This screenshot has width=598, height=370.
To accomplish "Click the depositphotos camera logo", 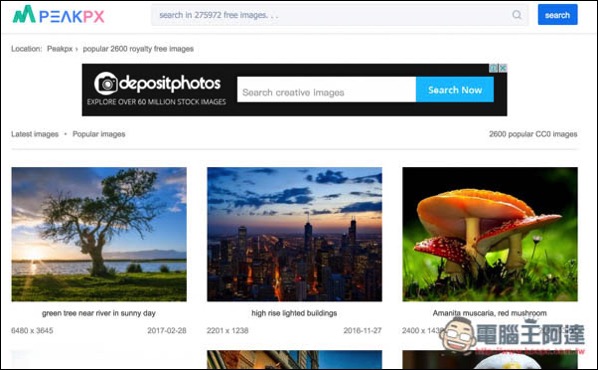I will pyautogui.click(x=106, y=84).
